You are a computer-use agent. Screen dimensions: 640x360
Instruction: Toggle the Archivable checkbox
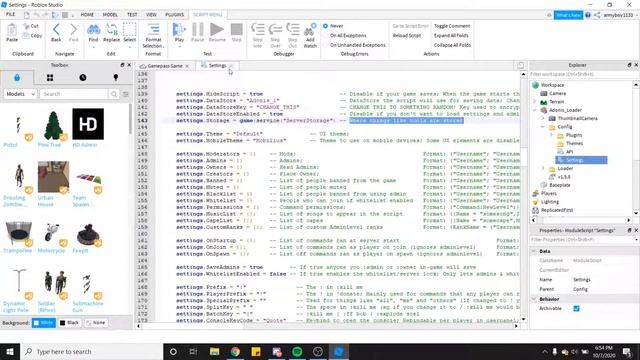point(576,309)
